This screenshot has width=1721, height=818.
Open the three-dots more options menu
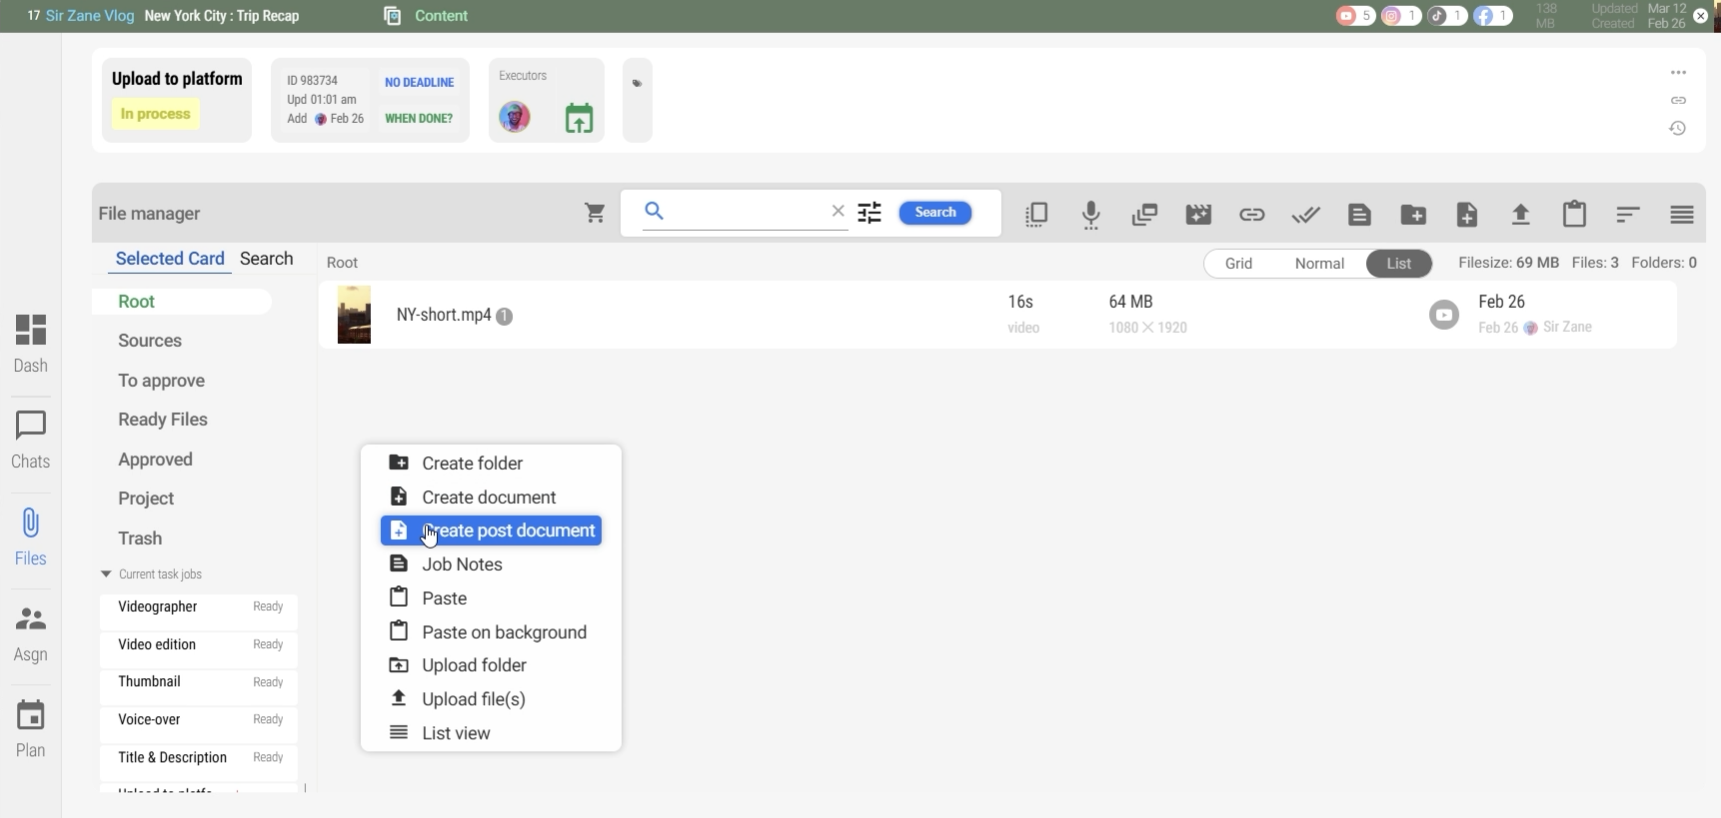point(1678,73)
